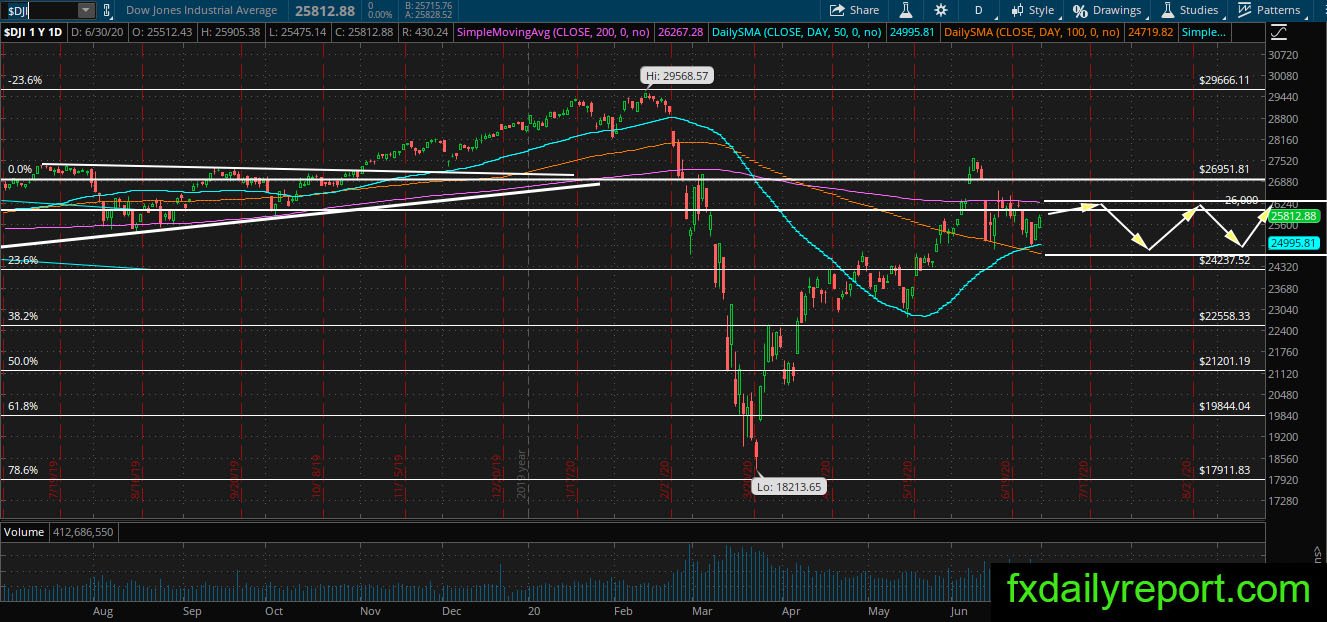
Task: Click the $DJI symbol input field
Action: click(38, 10)
